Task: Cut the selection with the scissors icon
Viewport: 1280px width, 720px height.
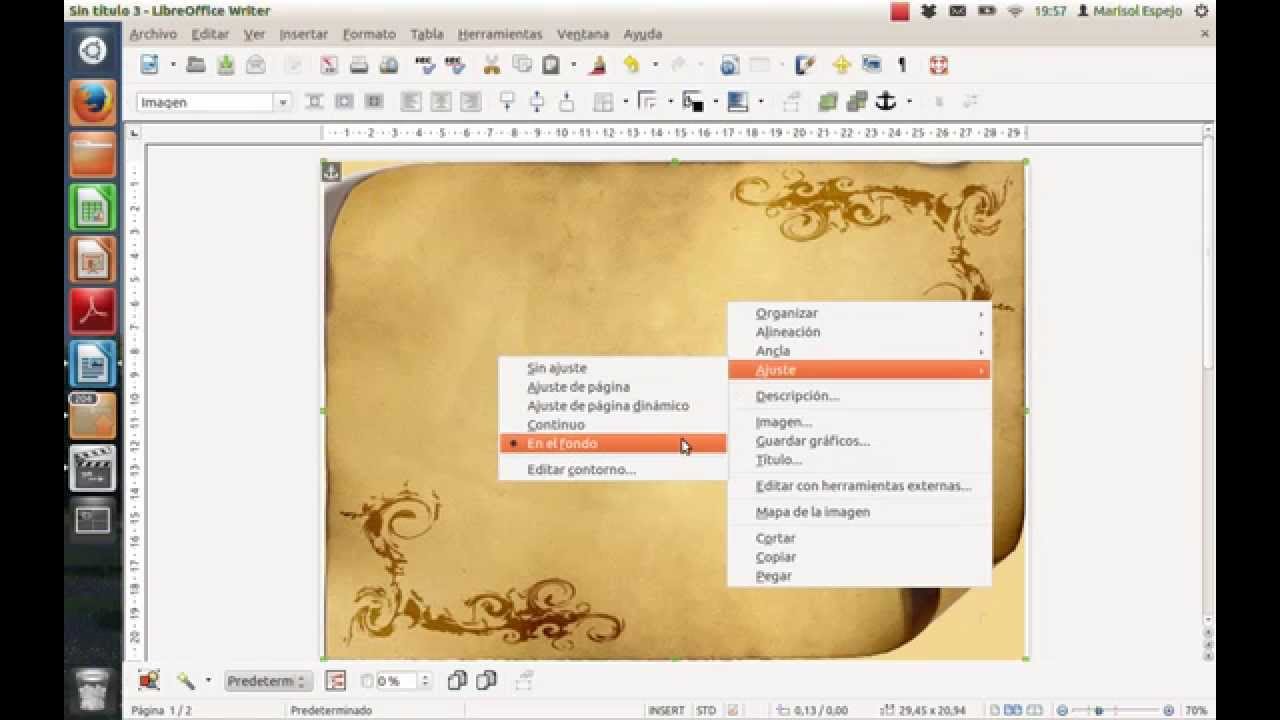Action: coord(491,65)
